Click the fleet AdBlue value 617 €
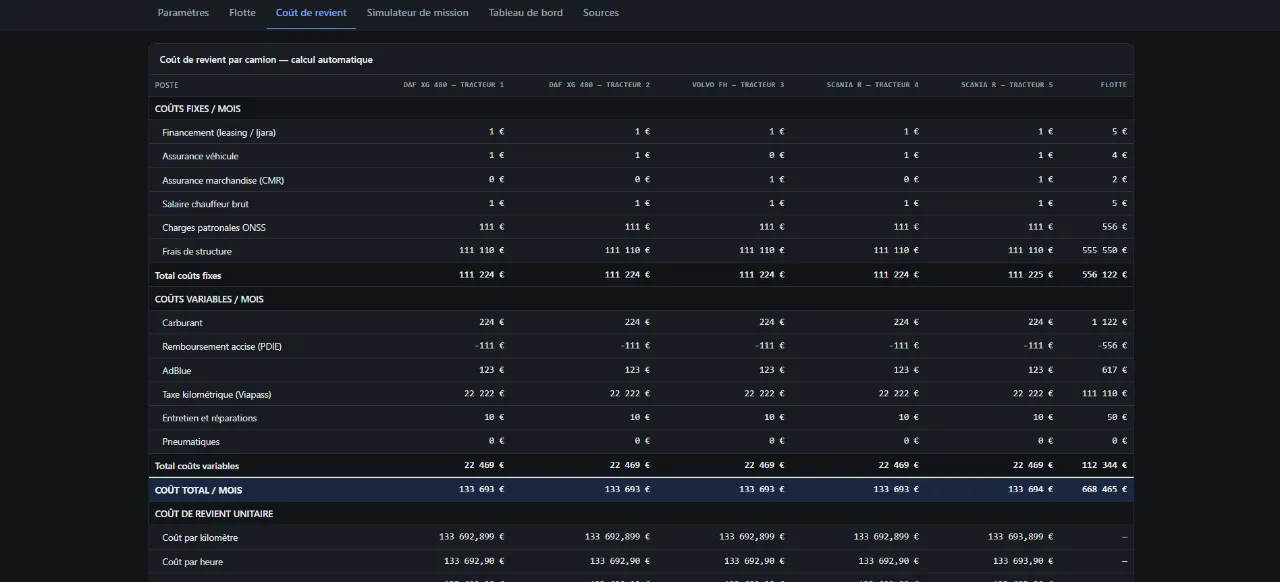This screenshot has width=1280, height=582. click(x=1114, y=371)
